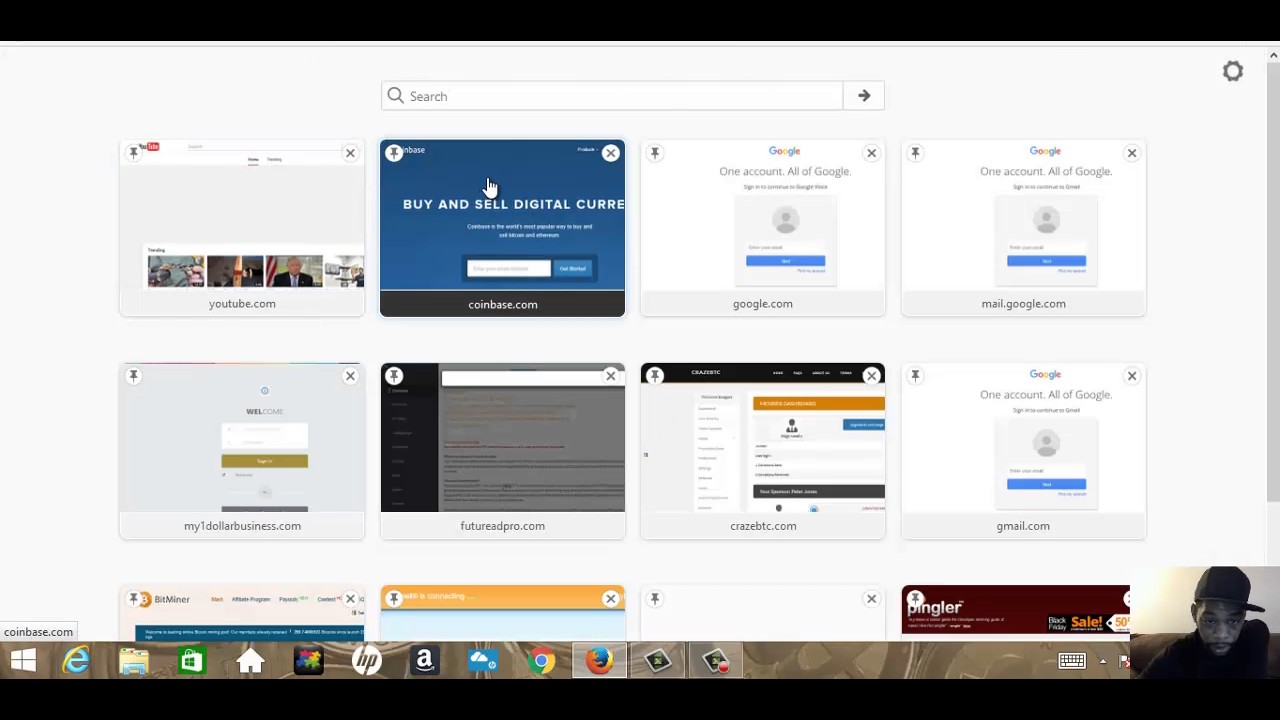The height and width of the screenshot is (720, 1280).
Task: Open the Windows Store taskbar icon
Action: click(x=192, y=660)
